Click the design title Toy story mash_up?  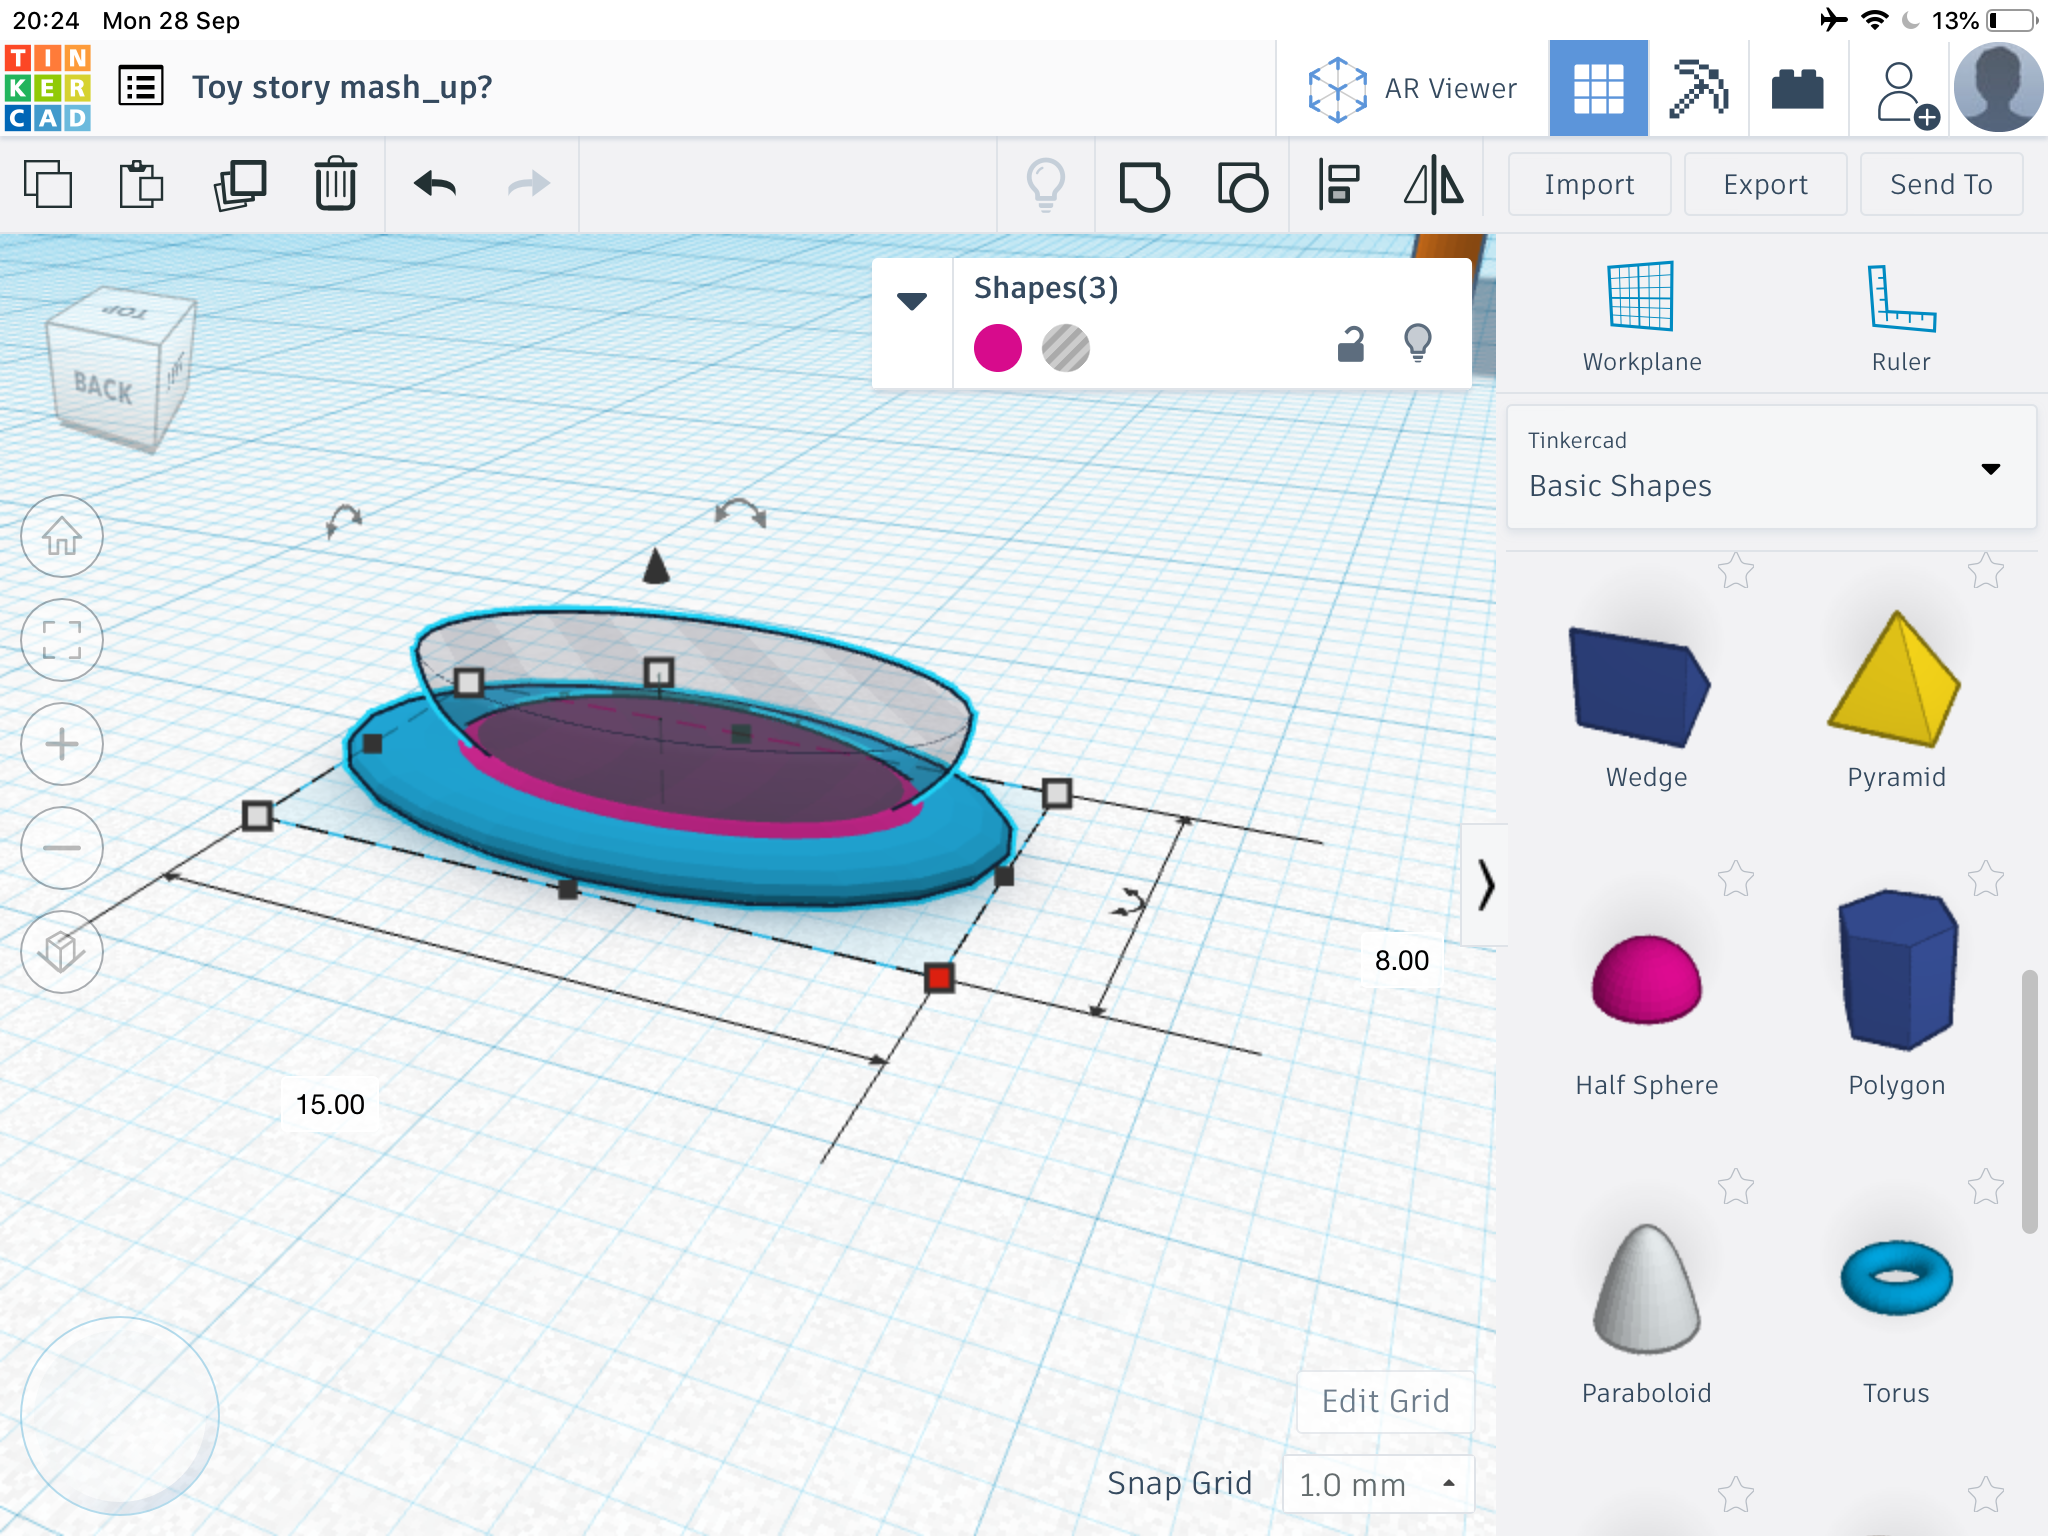(x=342, y=87)
